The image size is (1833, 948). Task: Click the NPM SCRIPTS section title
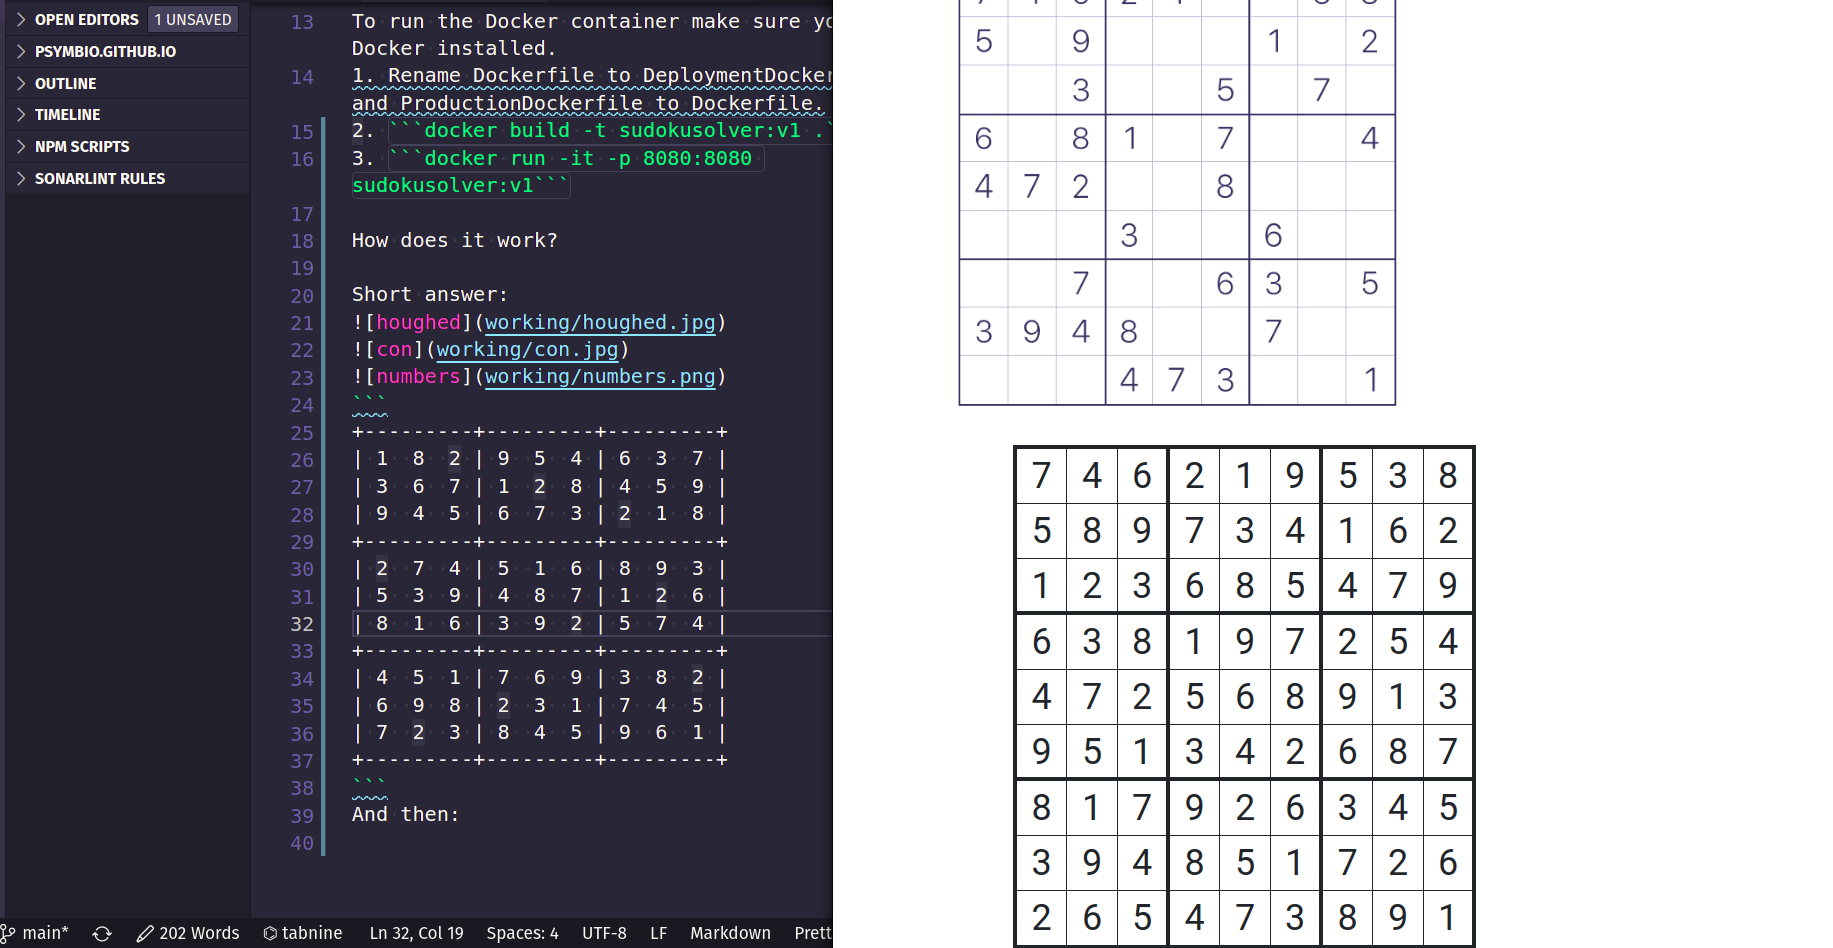[x=82, y=146]
